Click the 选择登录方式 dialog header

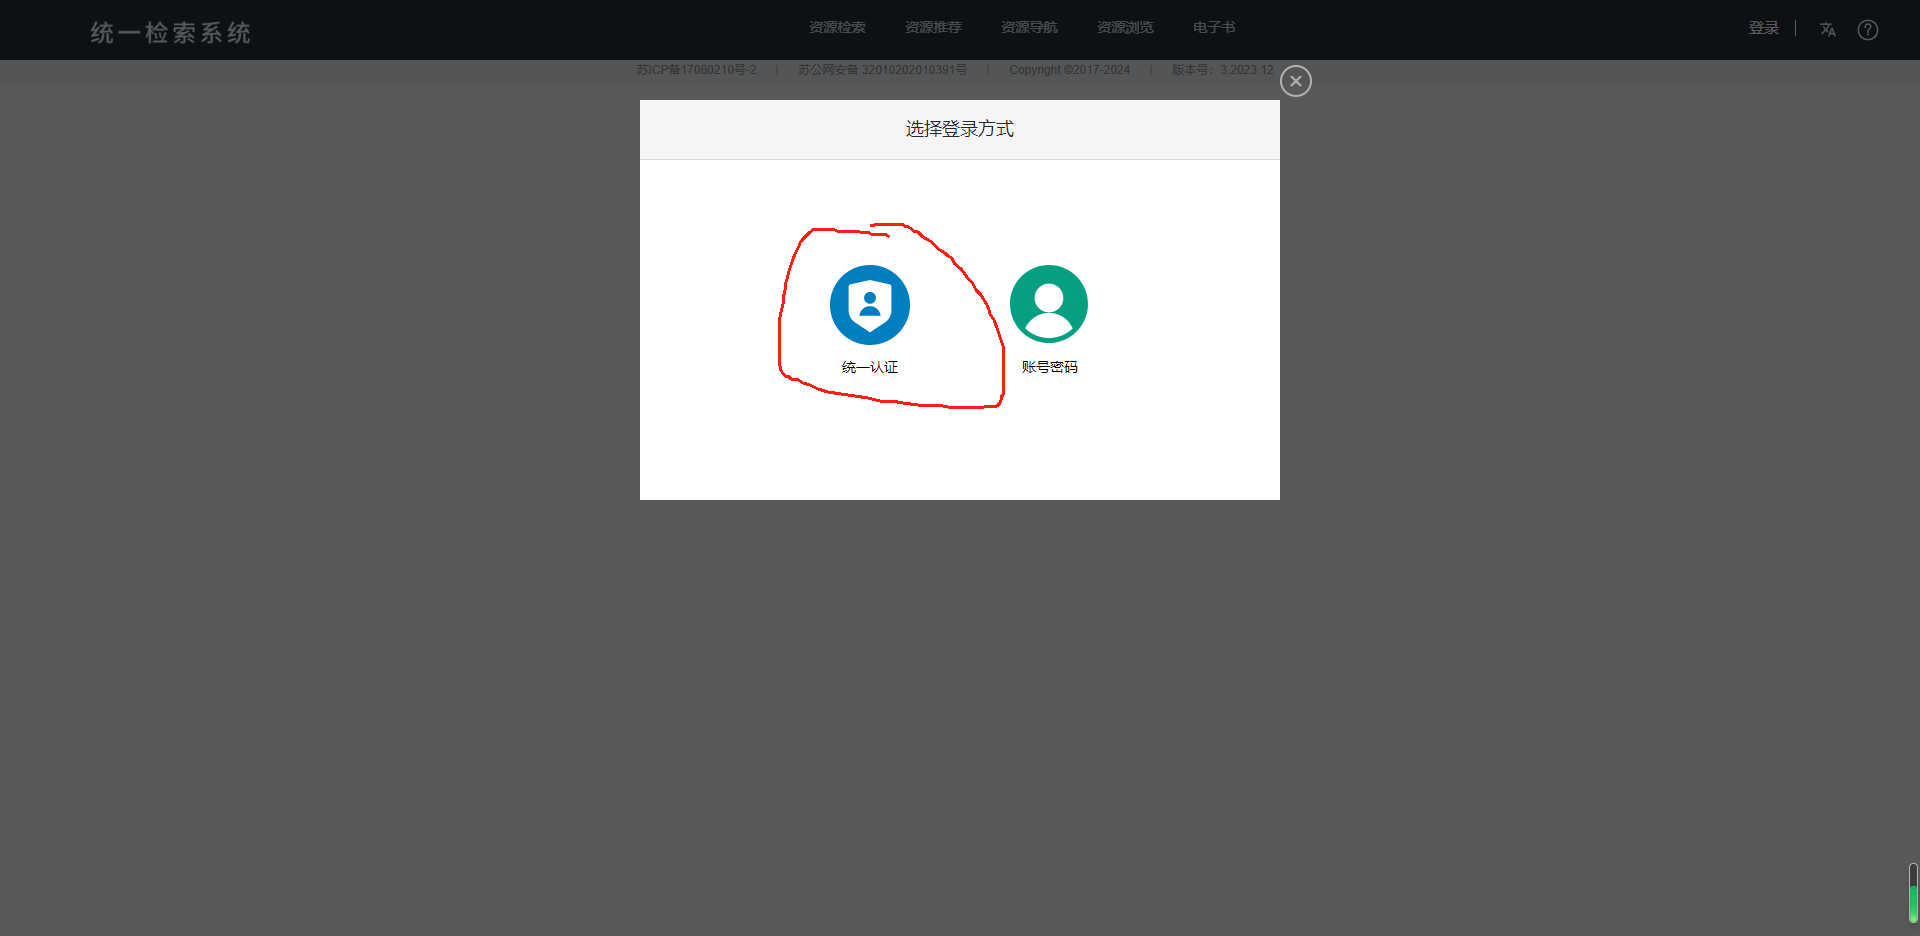coord(959,129)
